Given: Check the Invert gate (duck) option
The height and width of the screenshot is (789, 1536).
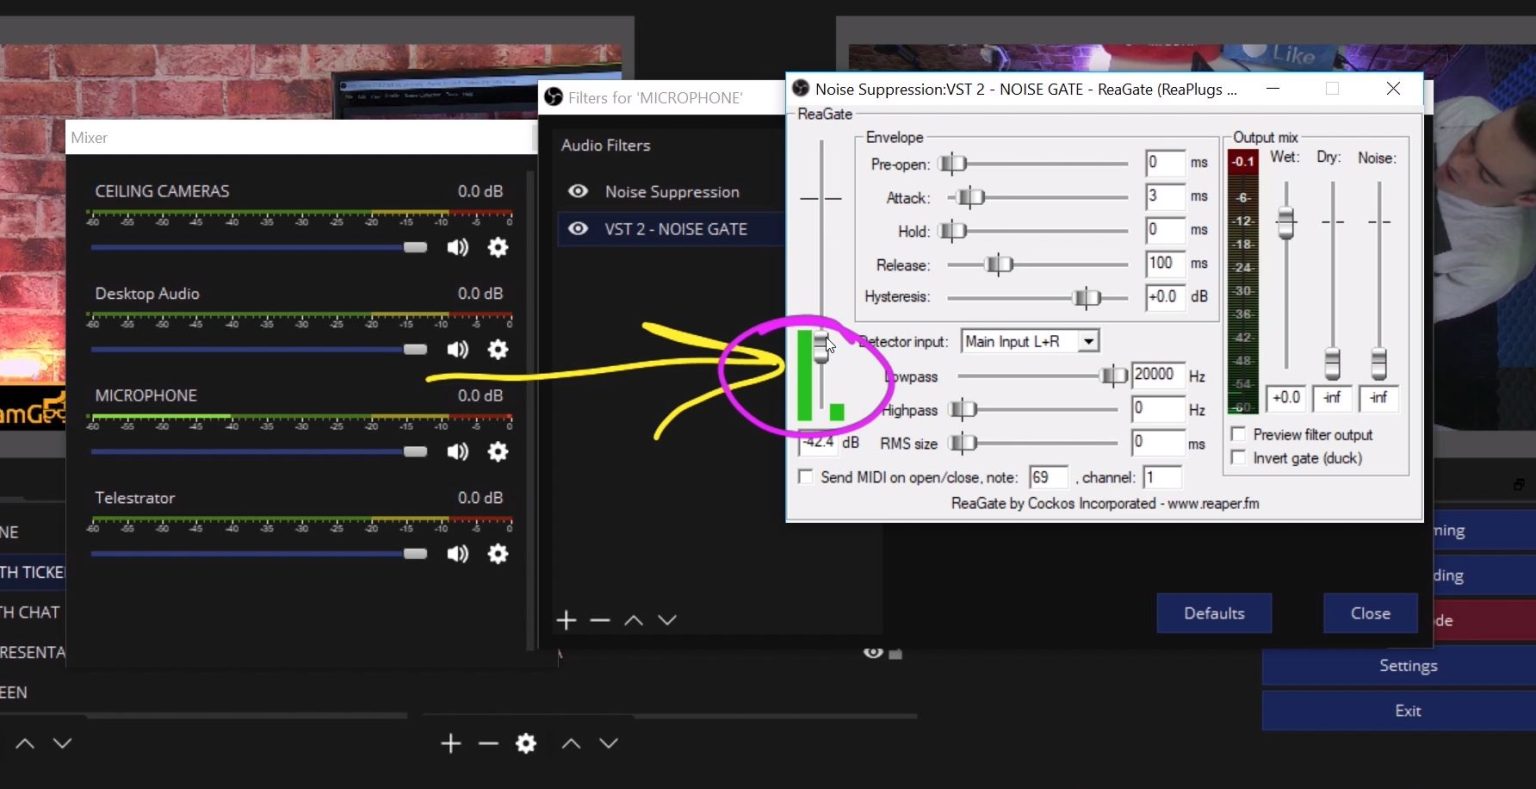Looking at the screenshot, I should pyautogui.click(x=1238, y=457).
